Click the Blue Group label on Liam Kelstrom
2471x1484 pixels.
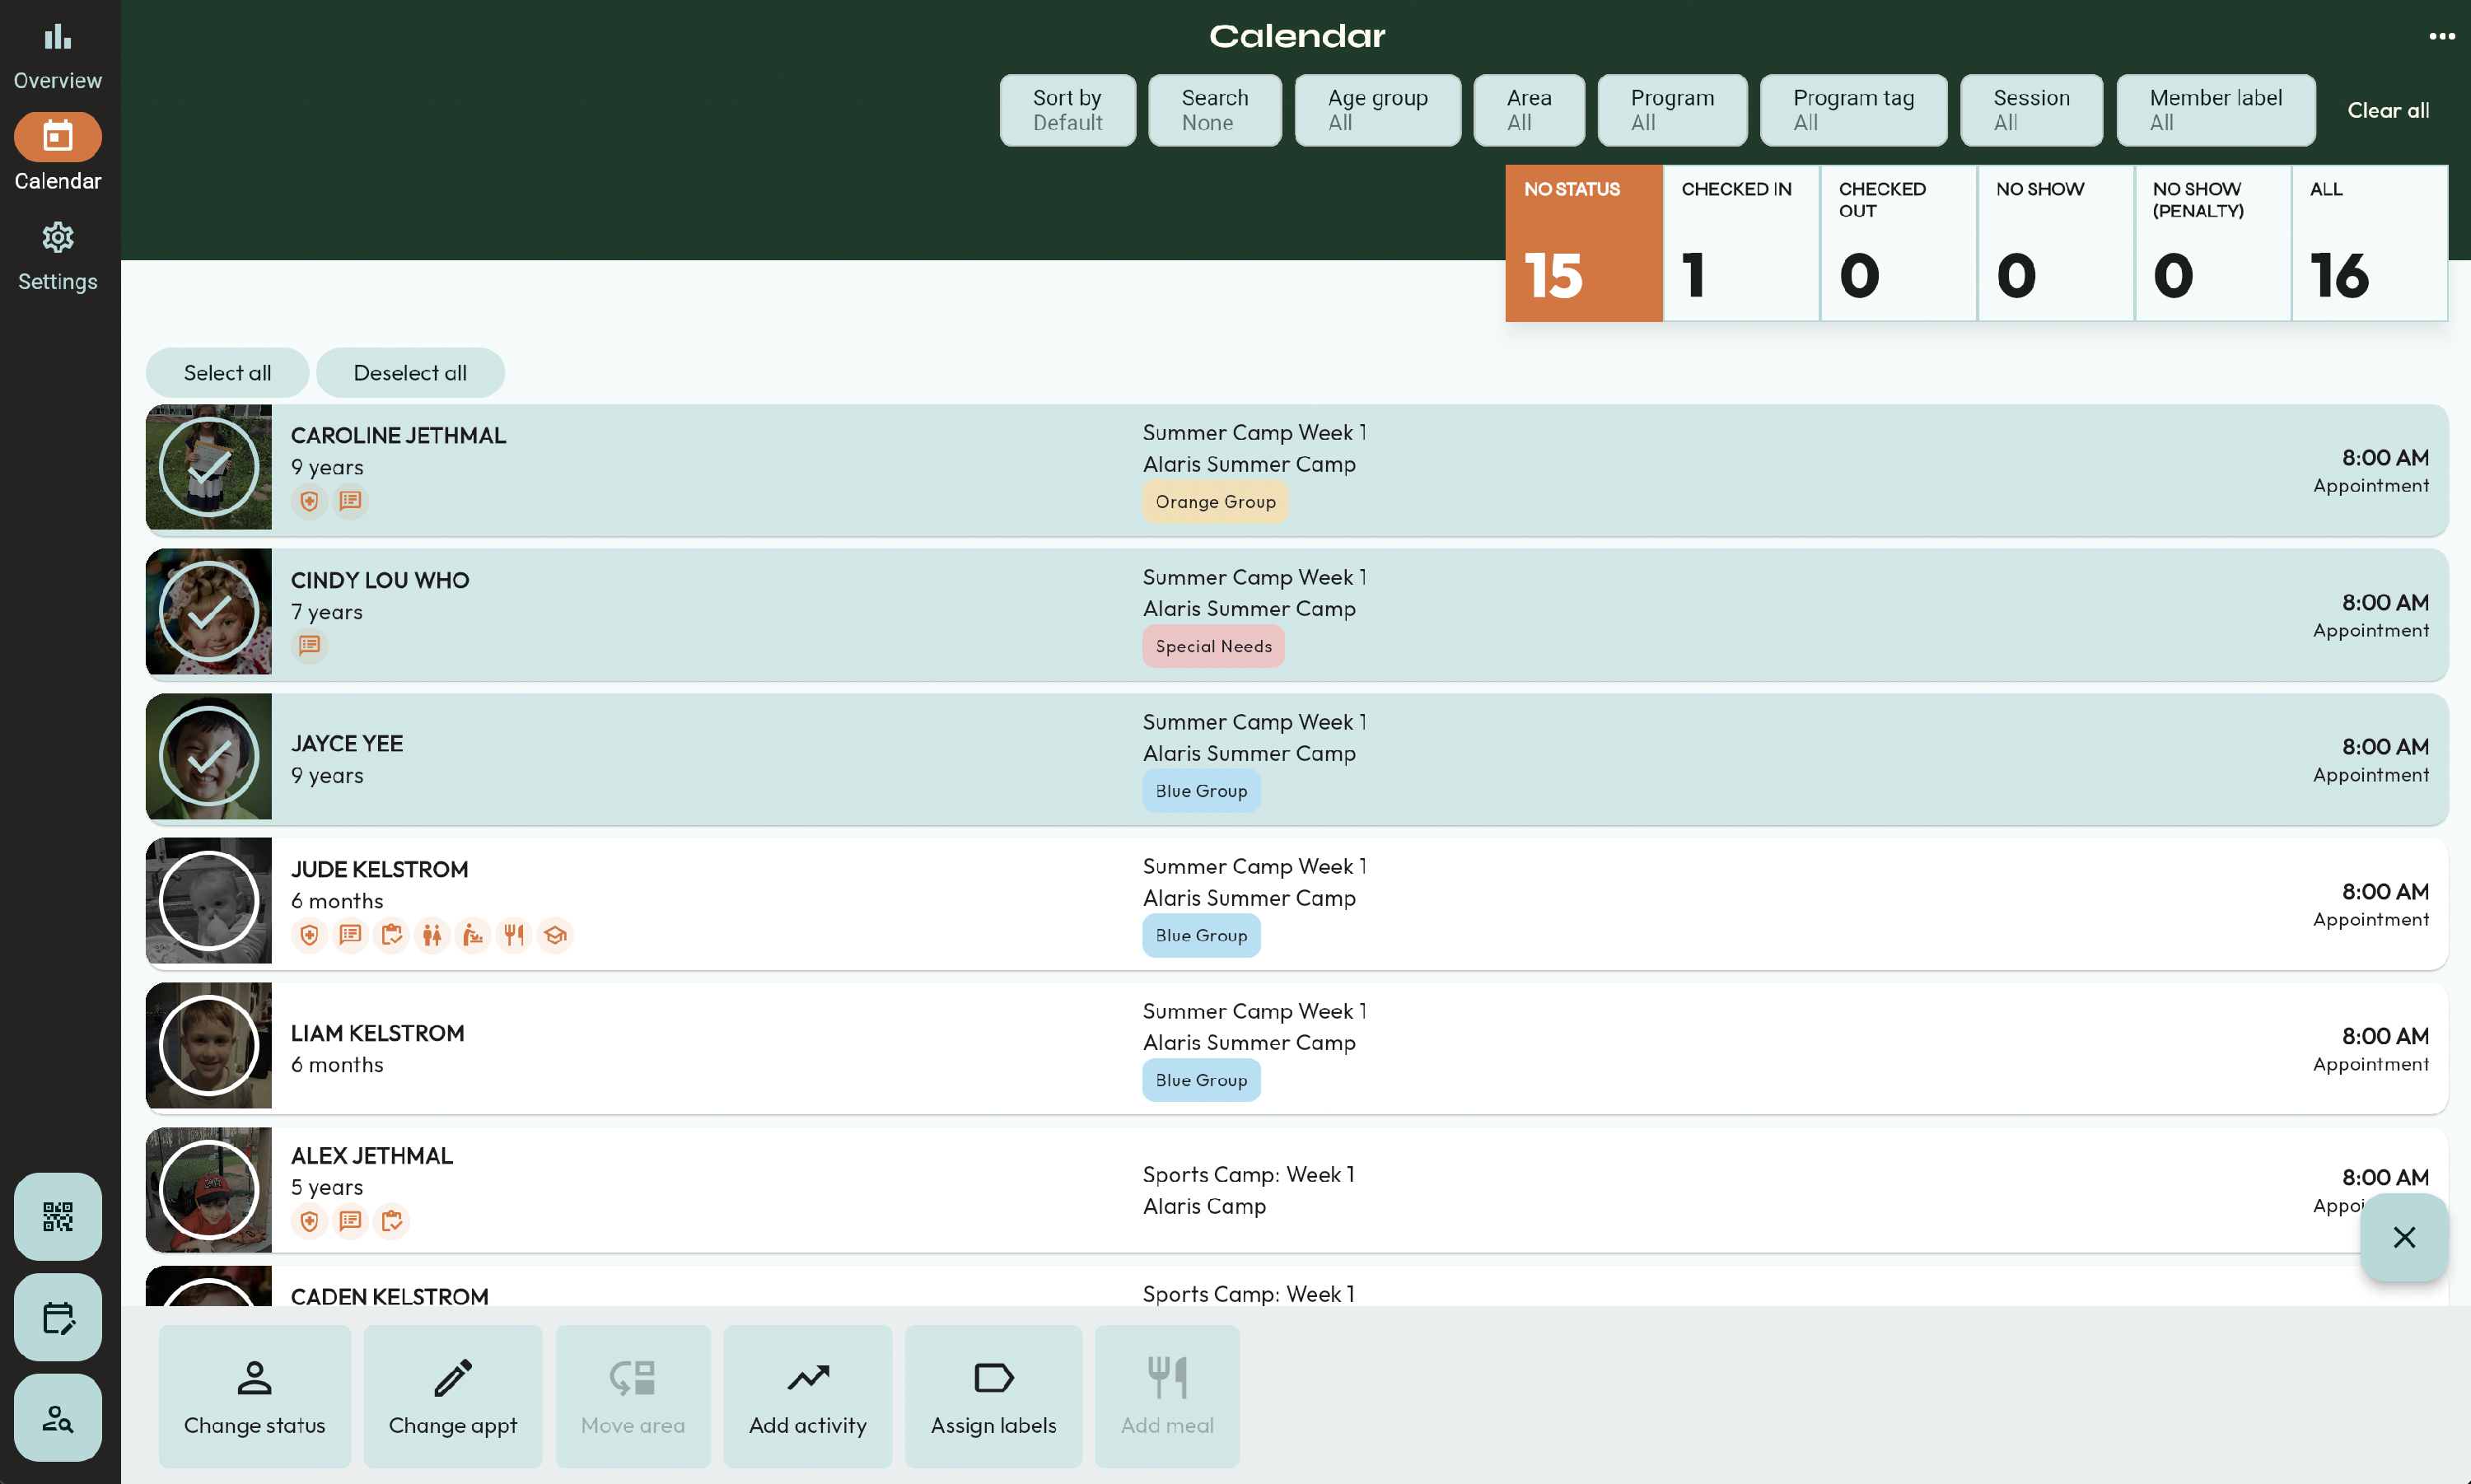[x=1201, y=1080]
